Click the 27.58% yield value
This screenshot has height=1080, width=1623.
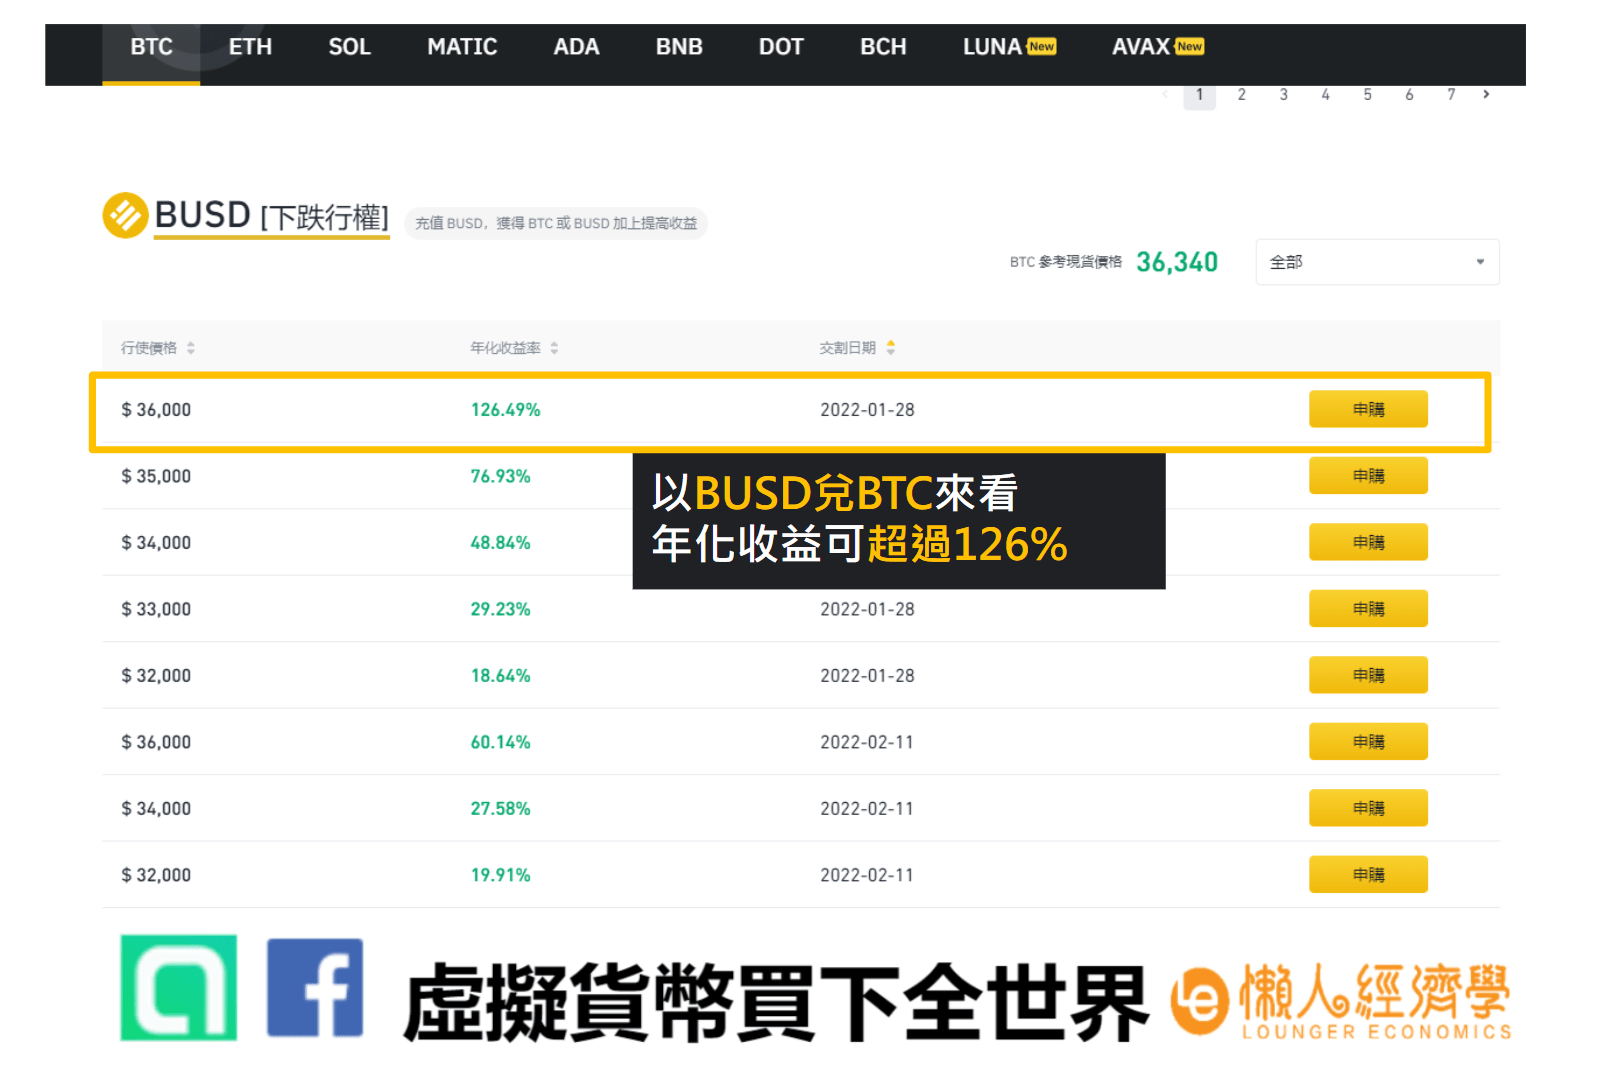500,809
